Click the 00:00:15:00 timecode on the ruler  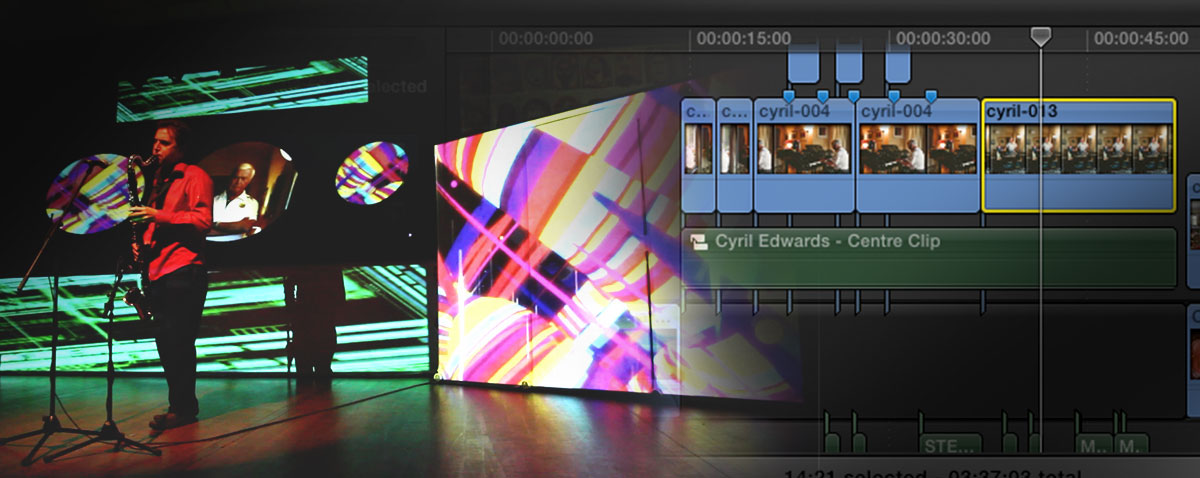click(744, 39)
